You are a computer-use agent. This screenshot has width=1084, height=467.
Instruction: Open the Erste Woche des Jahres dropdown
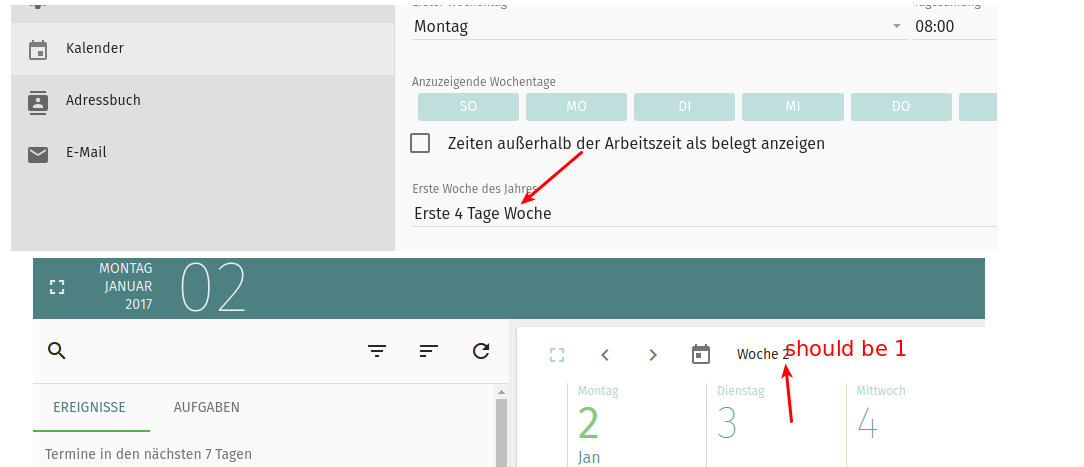point(700,213)
